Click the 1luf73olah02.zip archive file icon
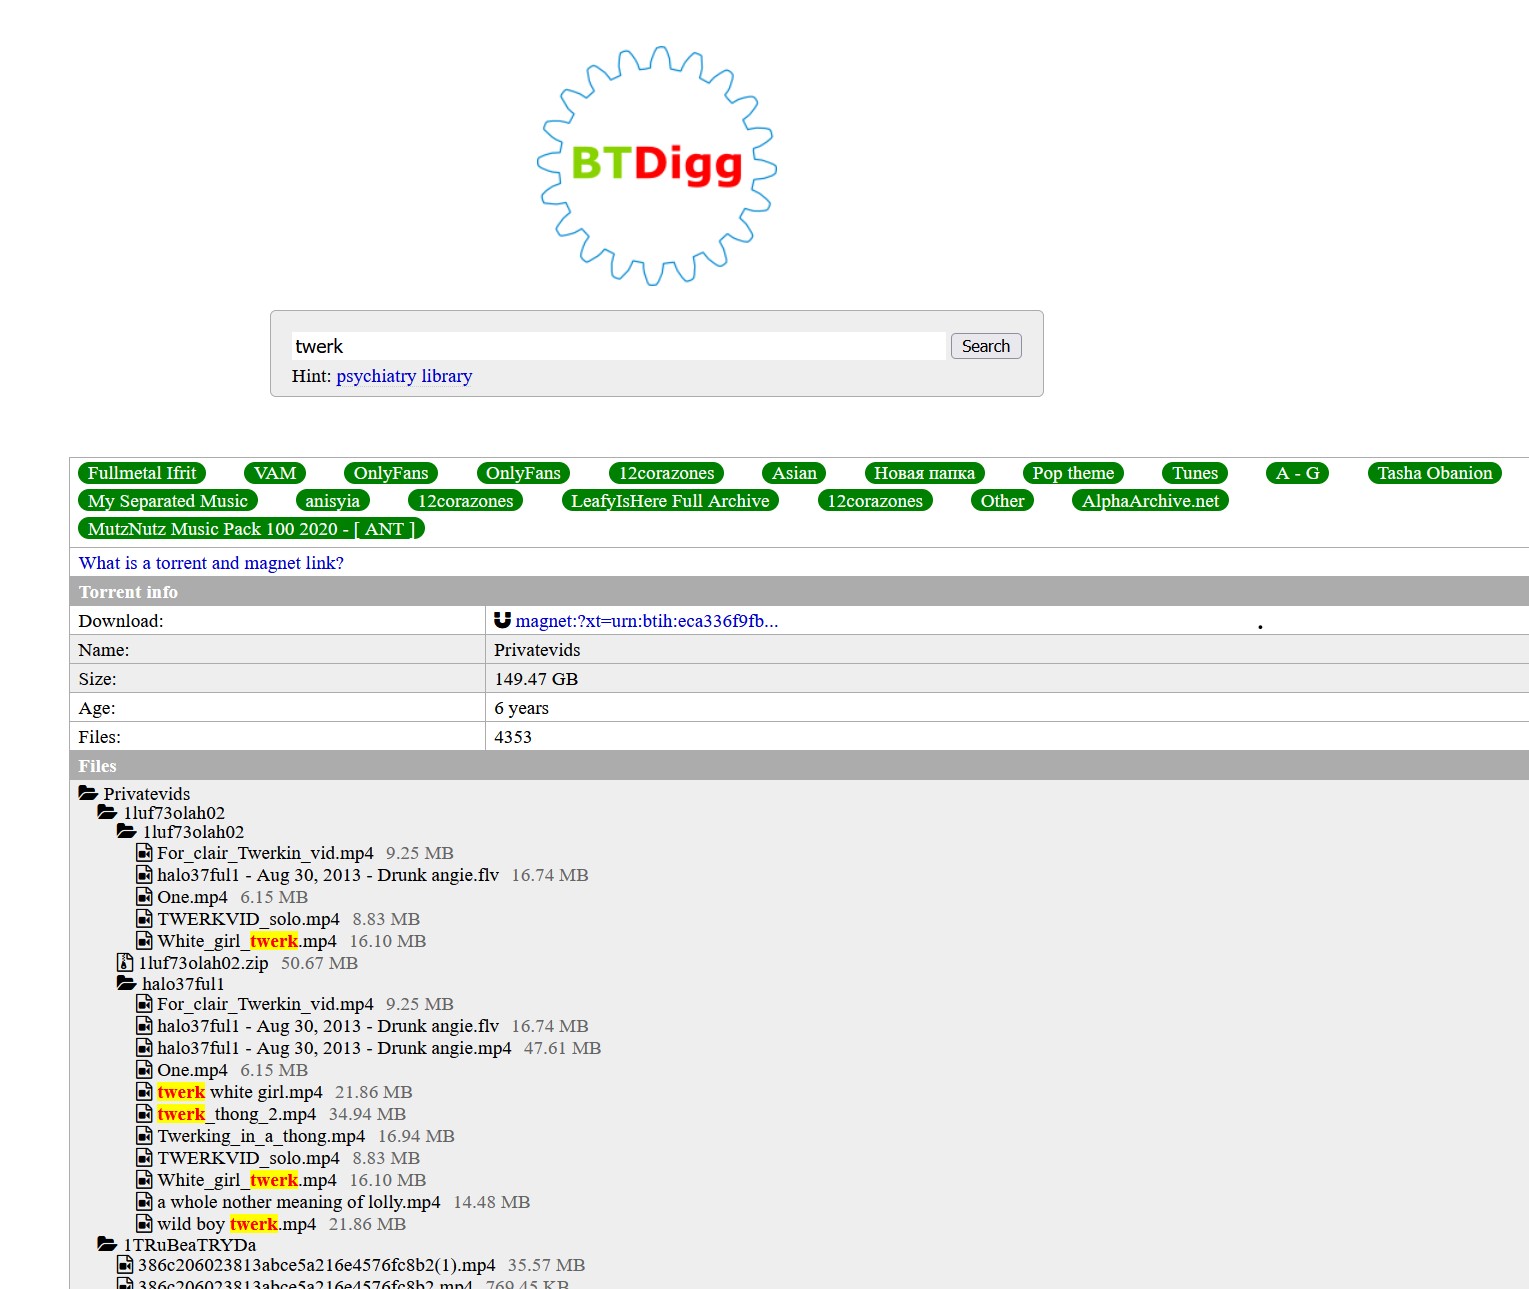Image resolution: width=1529 pixels, height=1289 pixels. click(x=125, y=963)
